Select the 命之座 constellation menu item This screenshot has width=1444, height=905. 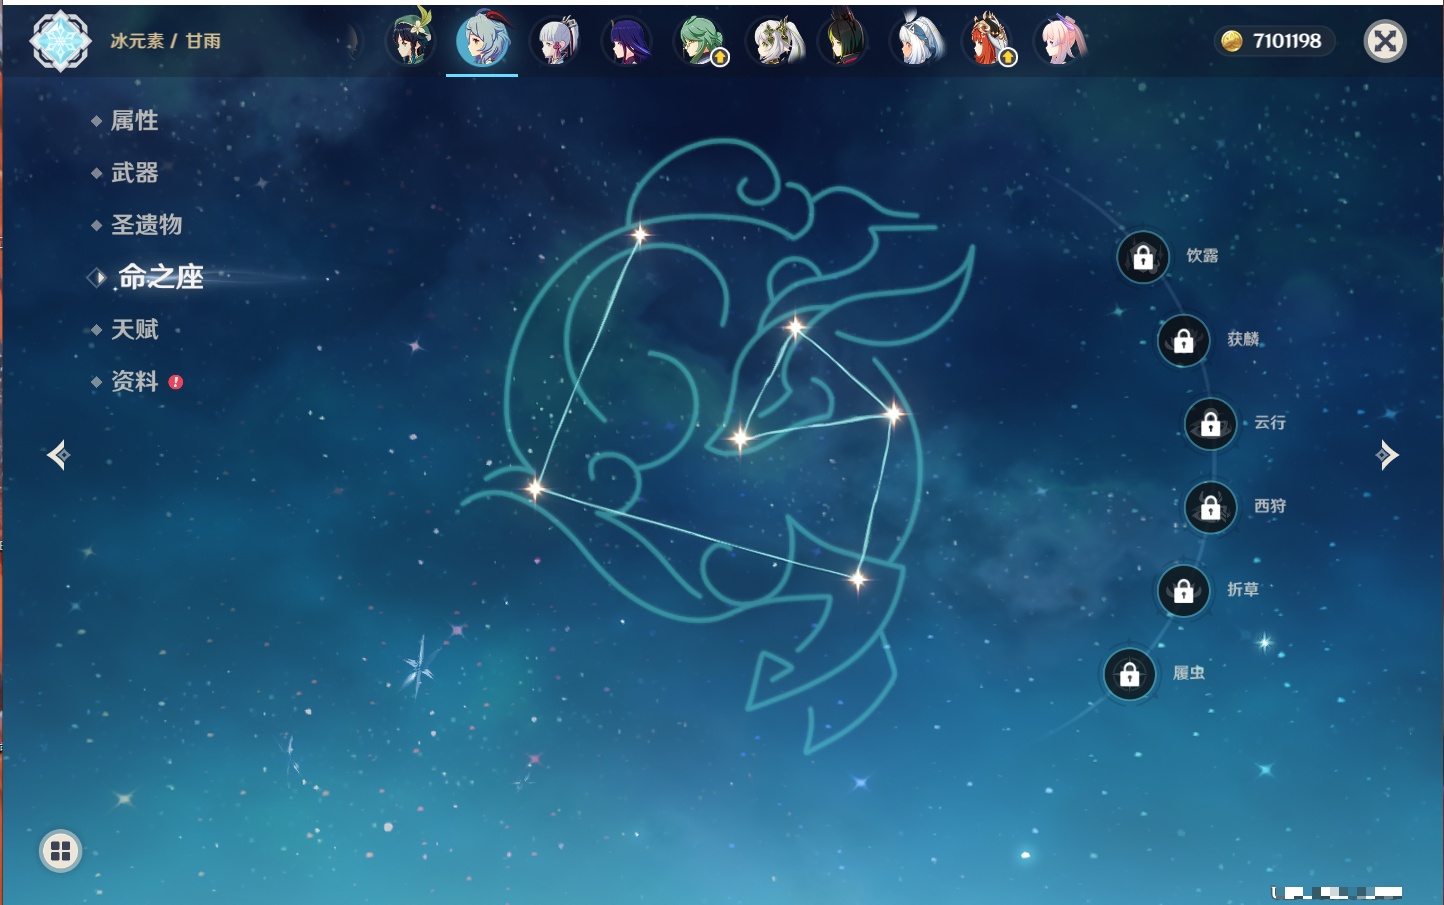click(x=160, y=277)
